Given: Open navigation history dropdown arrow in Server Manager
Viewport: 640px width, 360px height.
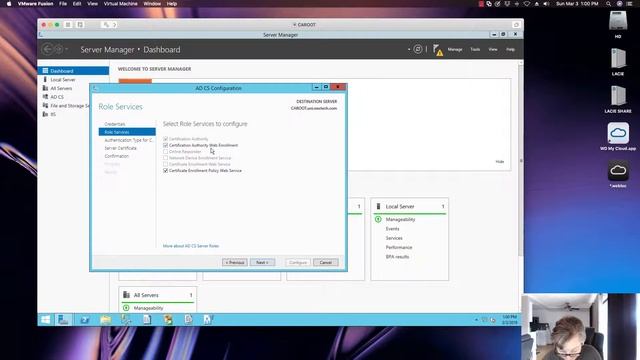Looking at the screenshot, I should click(67, 50).
